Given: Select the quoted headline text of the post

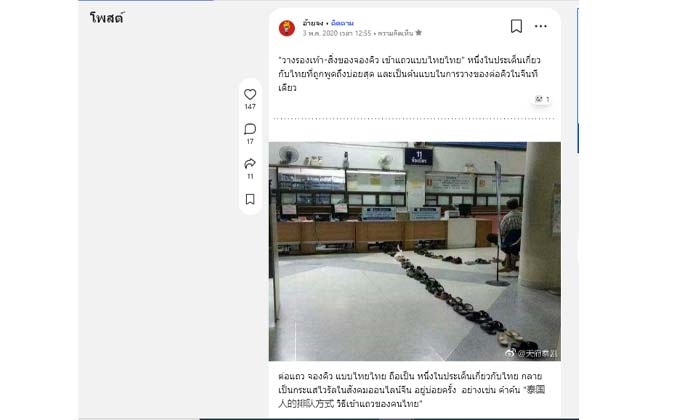Looking at the screenshot, I should [372, 60].
